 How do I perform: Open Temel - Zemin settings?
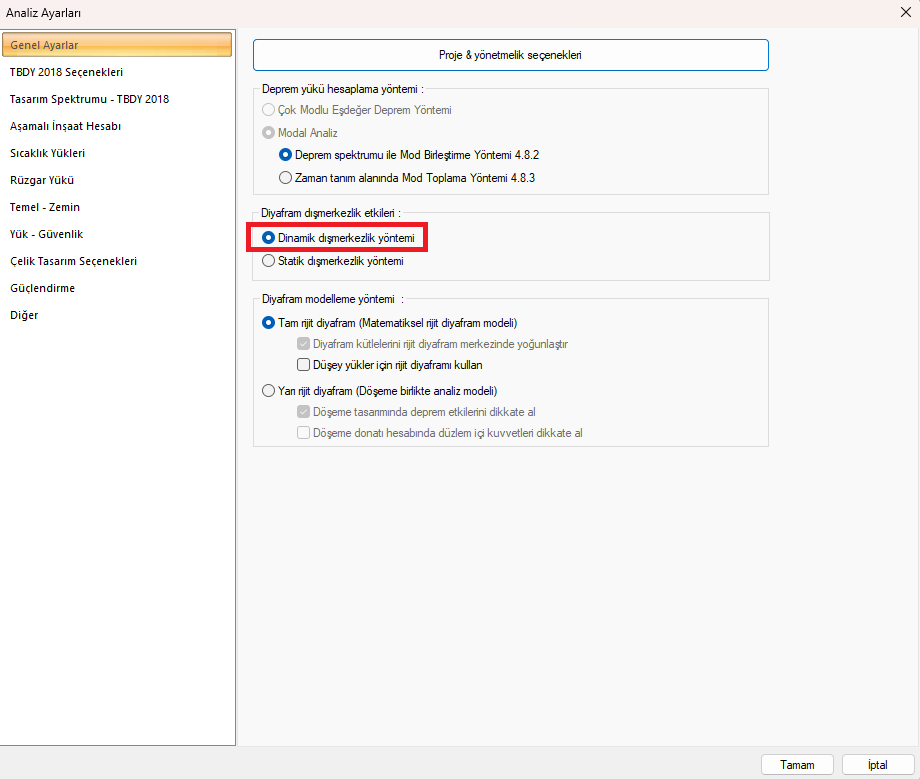tap(45, 207)
